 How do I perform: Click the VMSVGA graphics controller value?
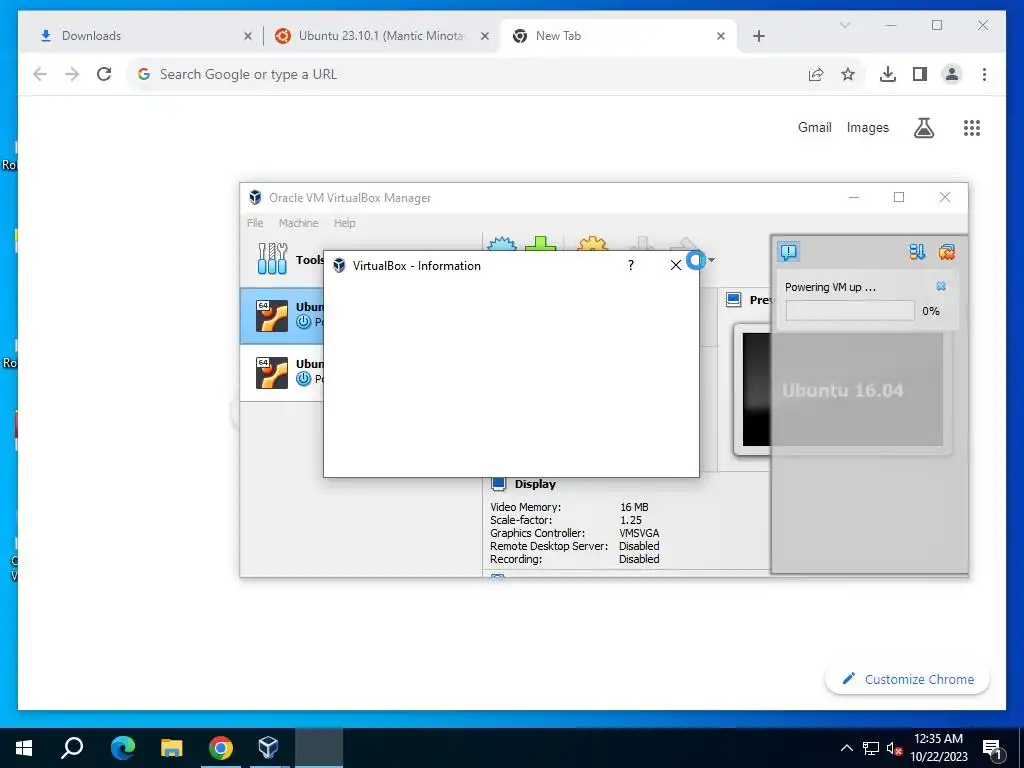(639, 533)
